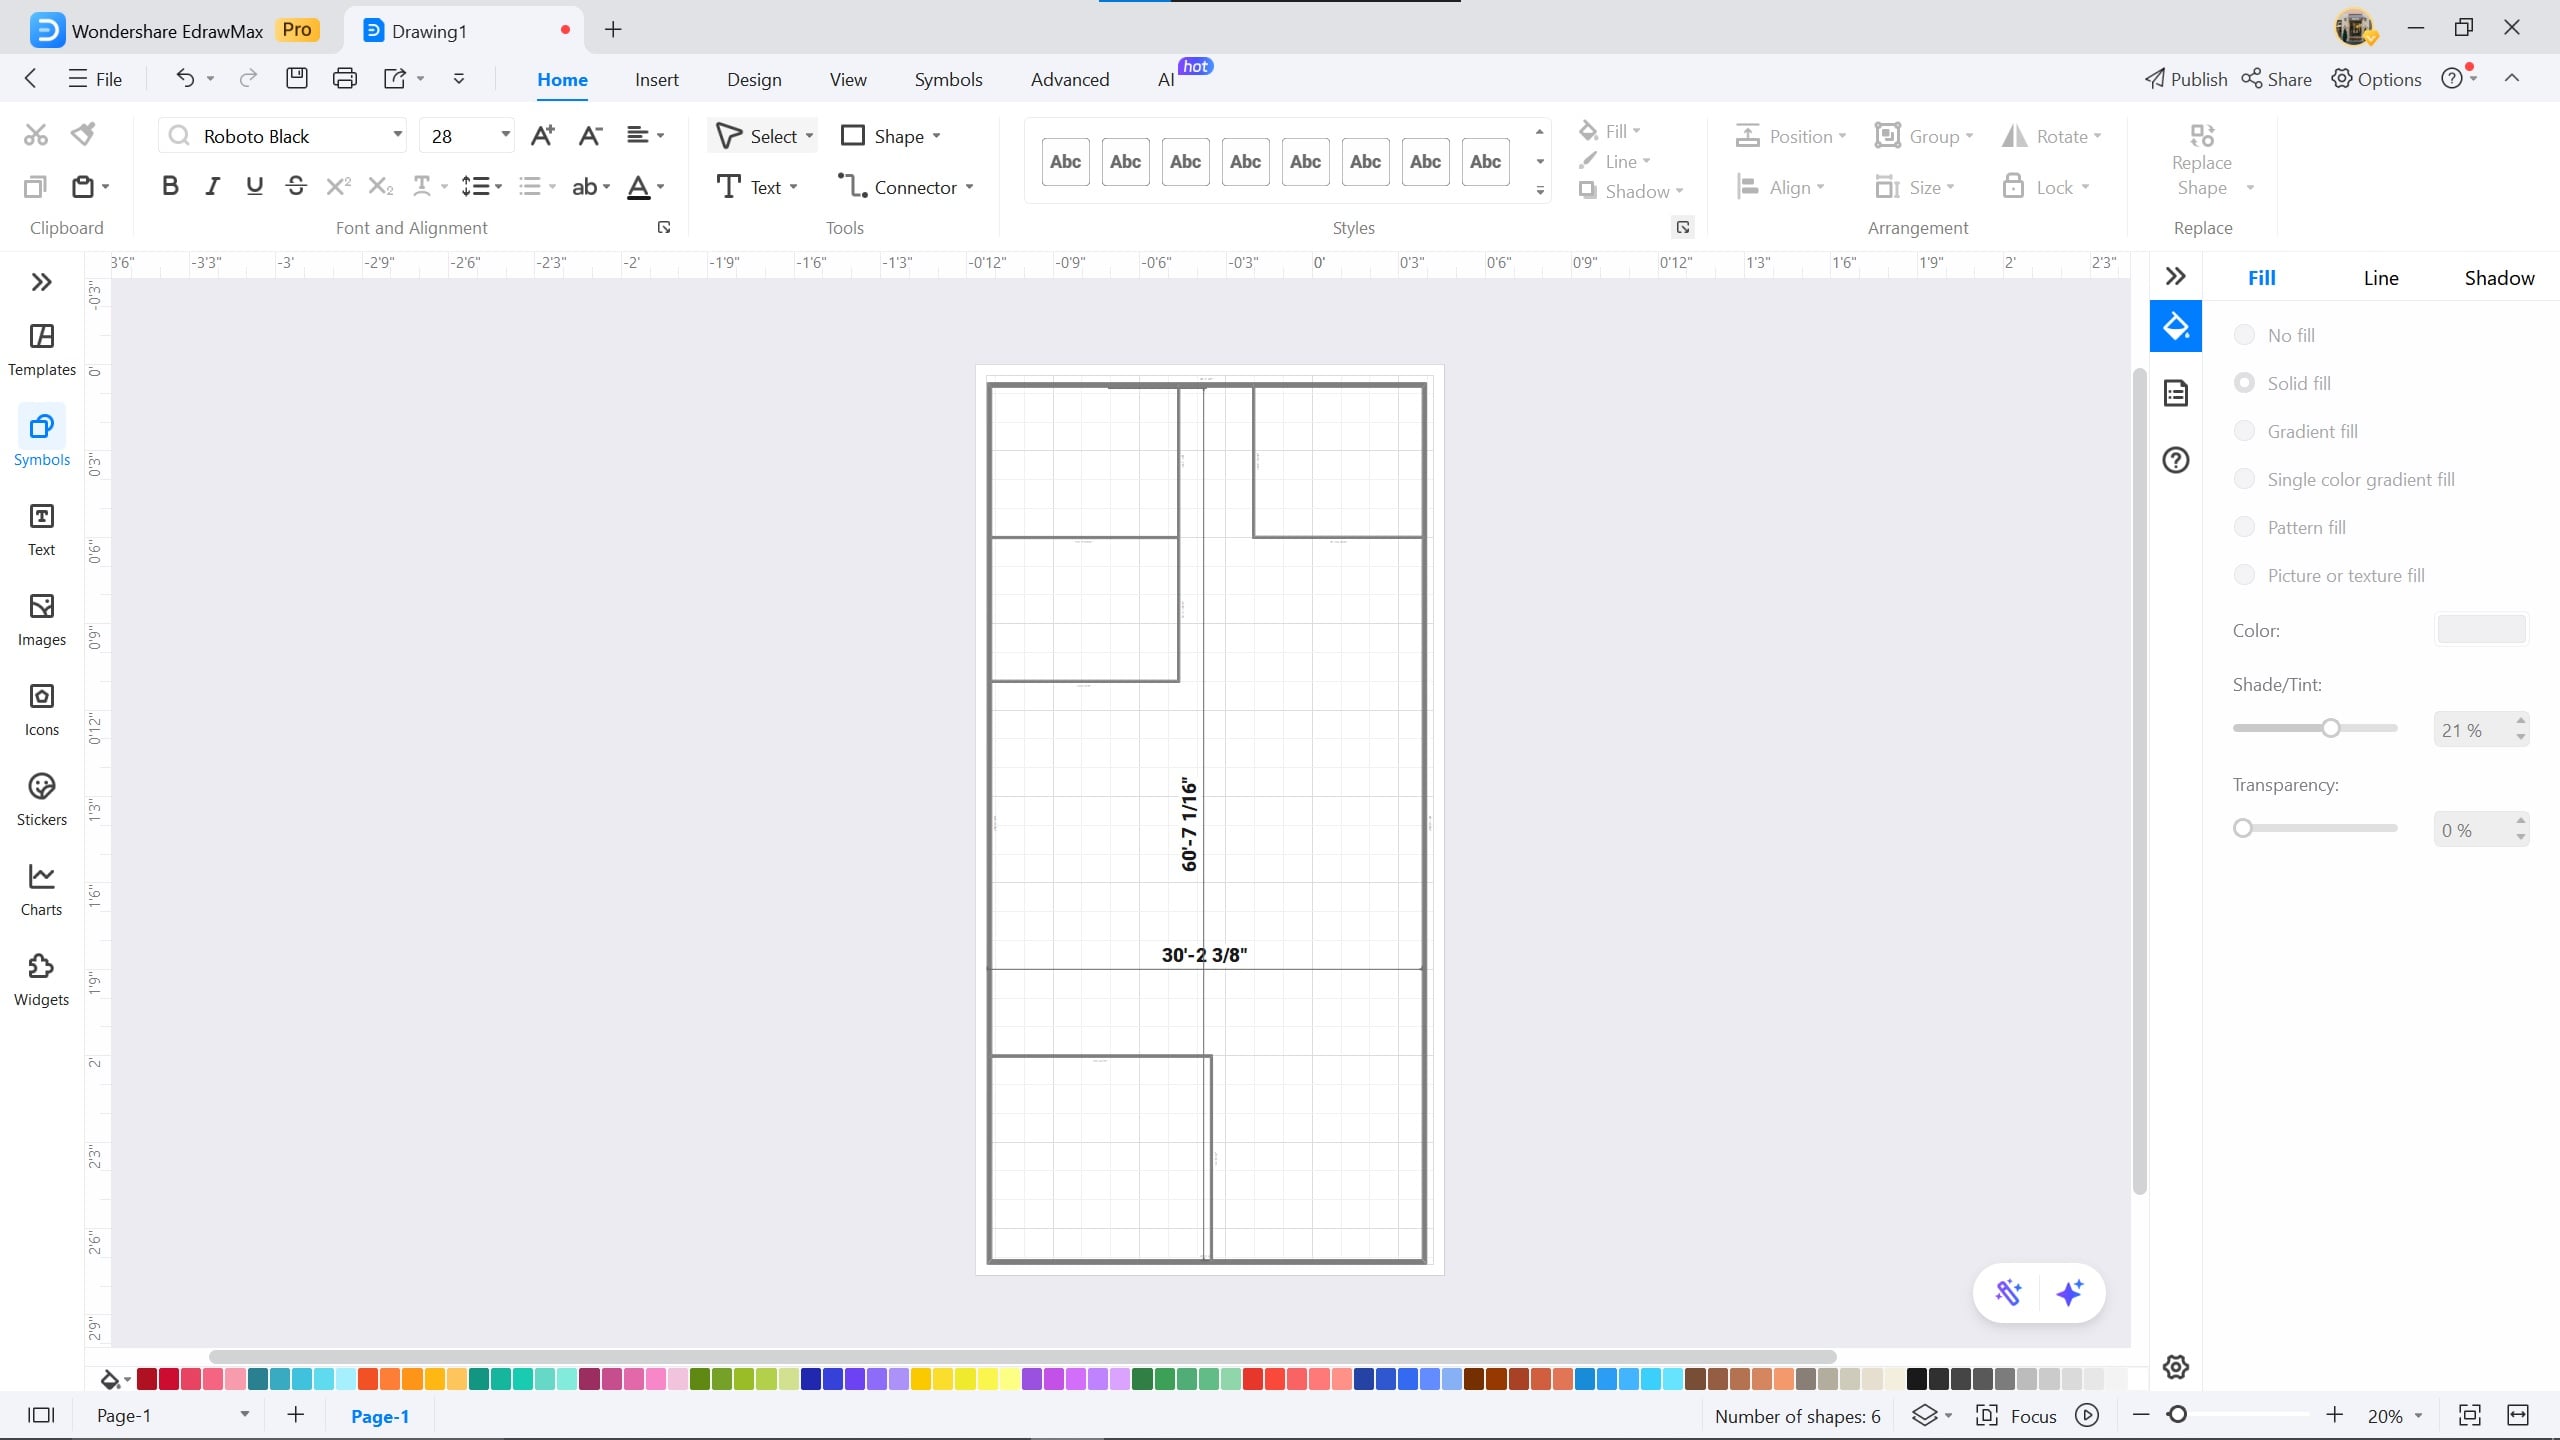The width and height of the screenshot is (2560, 1440).
Task: Open the Stickers panel
Action: [40, 796]
